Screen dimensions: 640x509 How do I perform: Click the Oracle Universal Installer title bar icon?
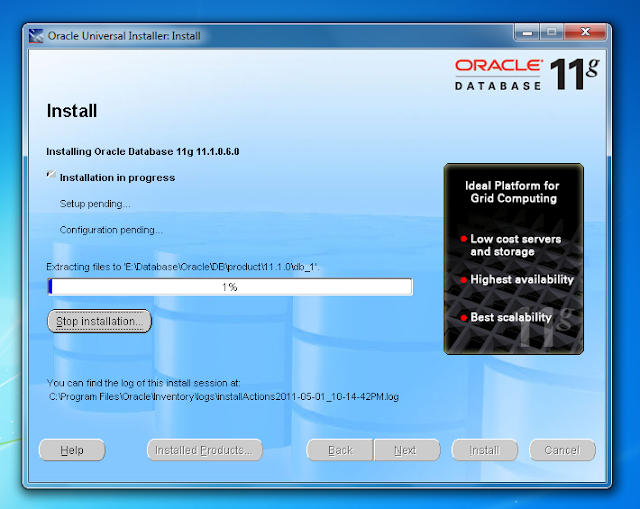coord(36,36)
